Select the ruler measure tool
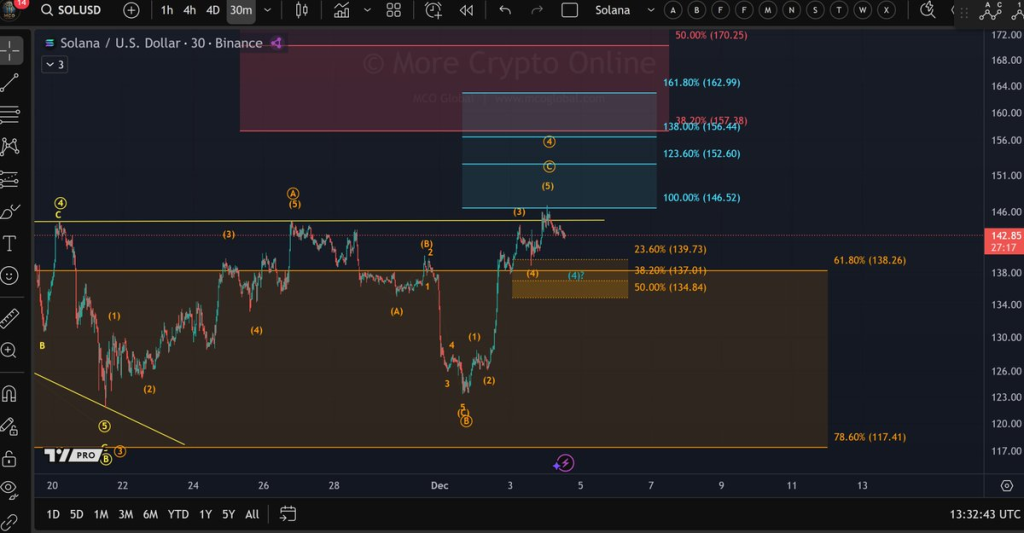The height and width of the screenshot is (533, 1024). pos(10,319)
